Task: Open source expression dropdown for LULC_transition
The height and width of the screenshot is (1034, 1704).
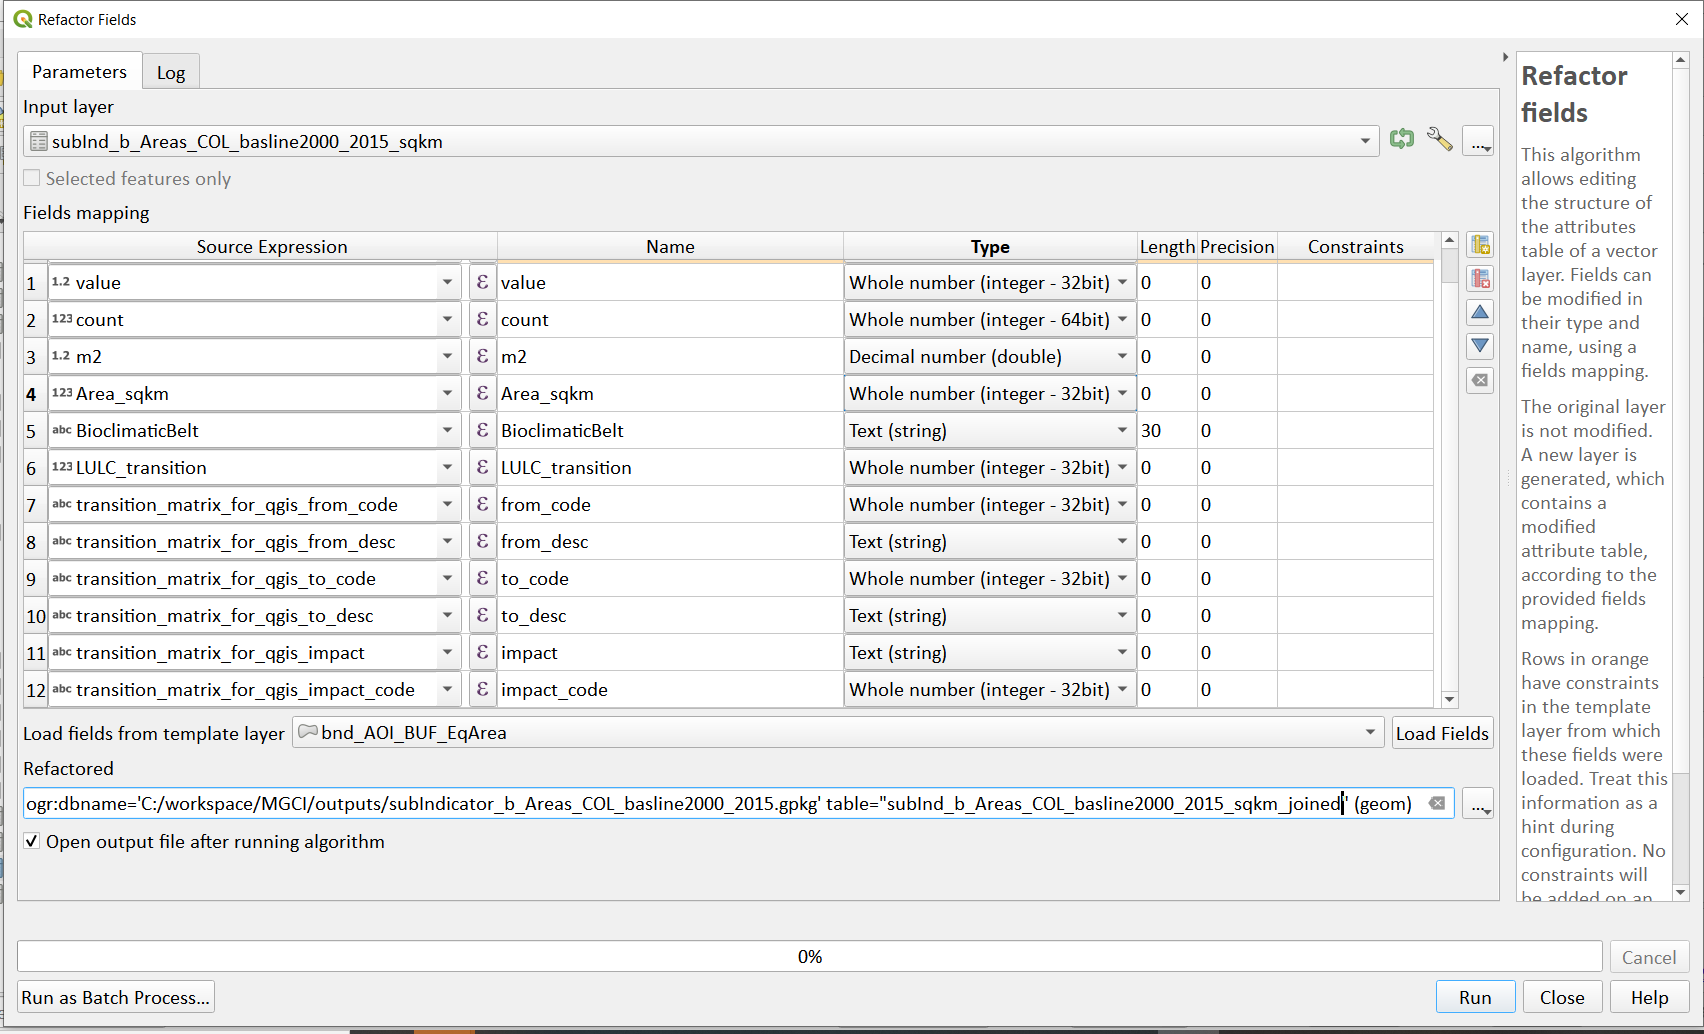Action: [x=447, y=468]
